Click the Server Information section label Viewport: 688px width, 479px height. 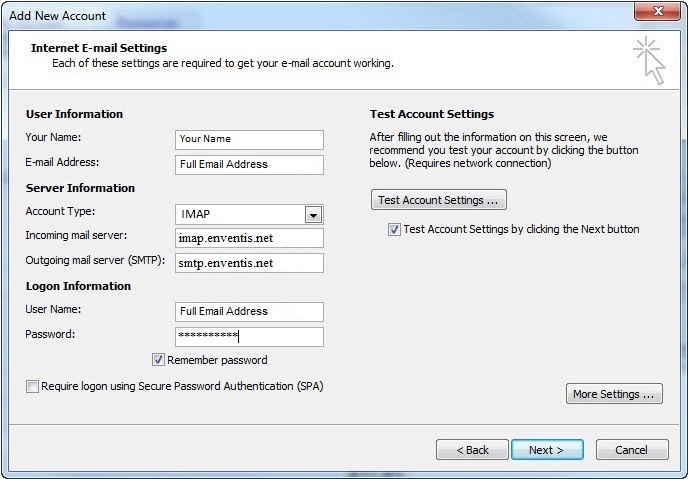(80, 188)
